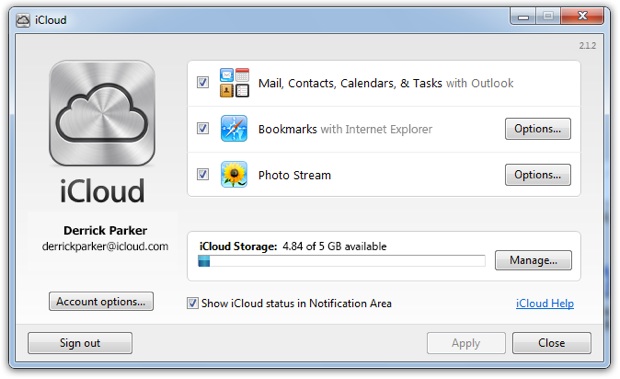Click the Apply button
The height and width of the screenshot is (379, 620).
(x=466, y=343)
